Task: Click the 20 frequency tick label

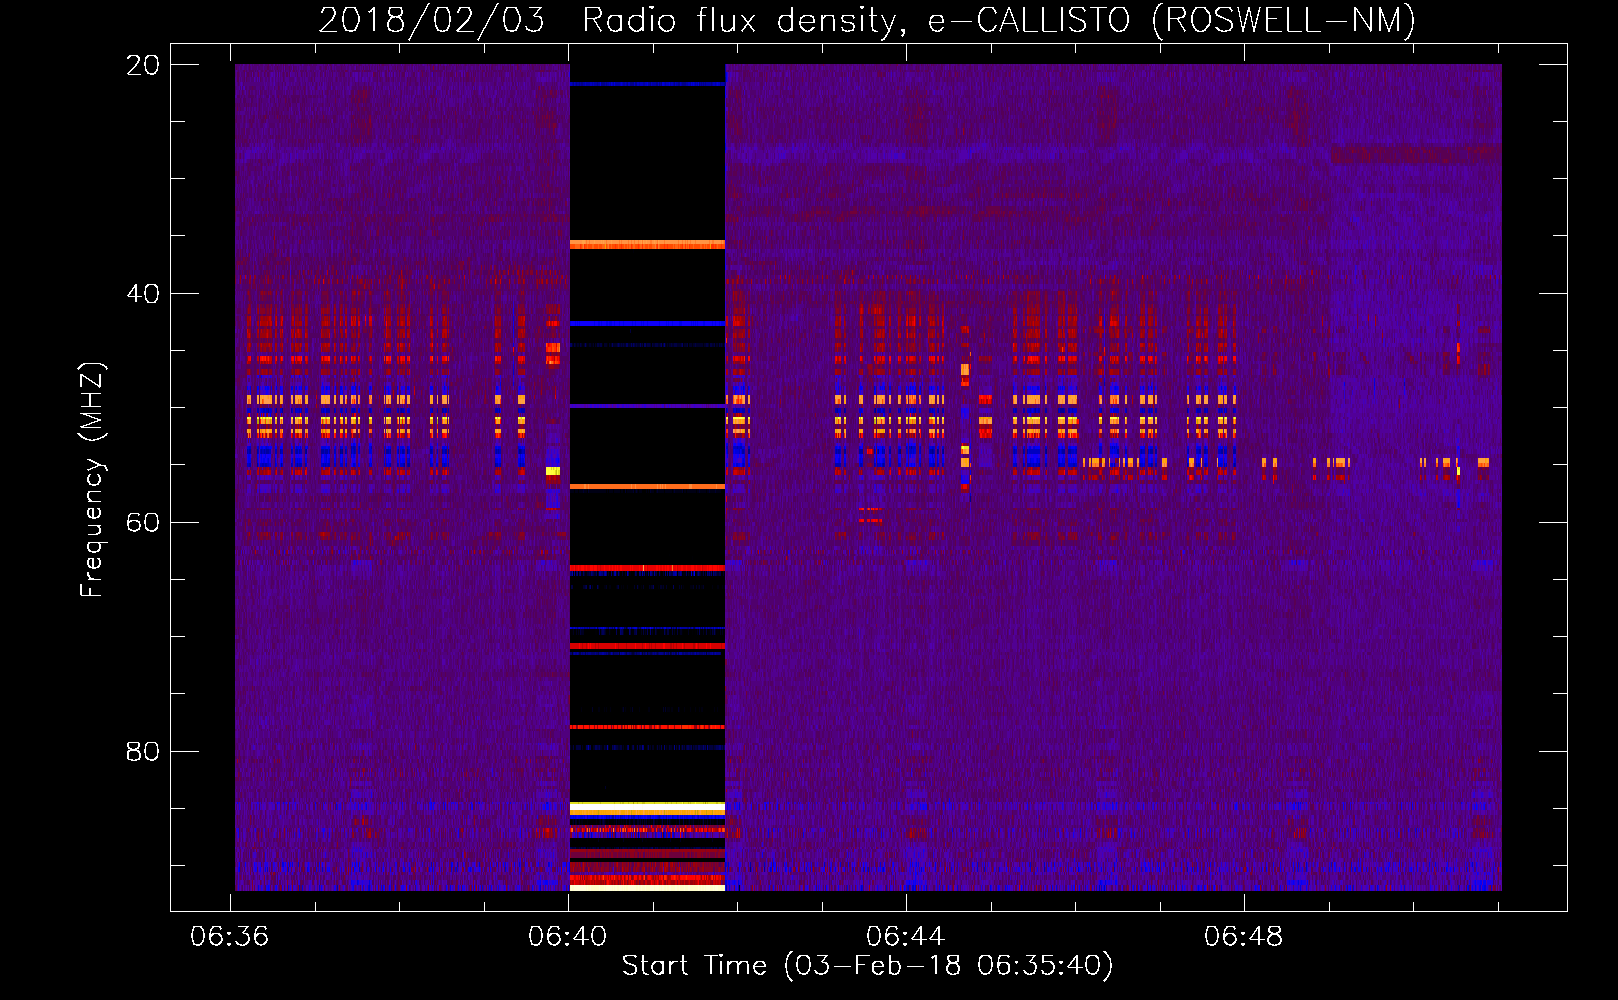Action: pos(143,65)
